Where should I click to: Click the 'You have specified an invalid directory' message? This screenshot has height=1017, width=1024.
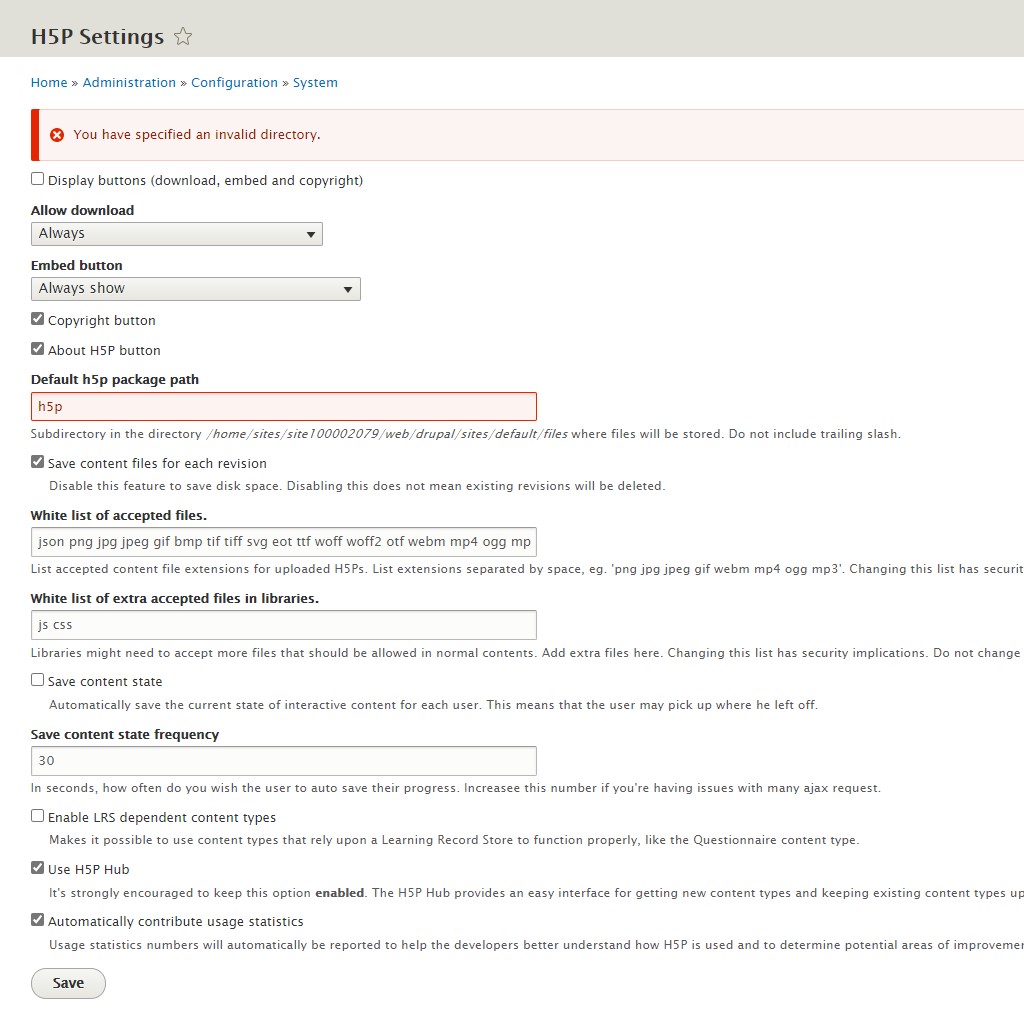point(197,135)
